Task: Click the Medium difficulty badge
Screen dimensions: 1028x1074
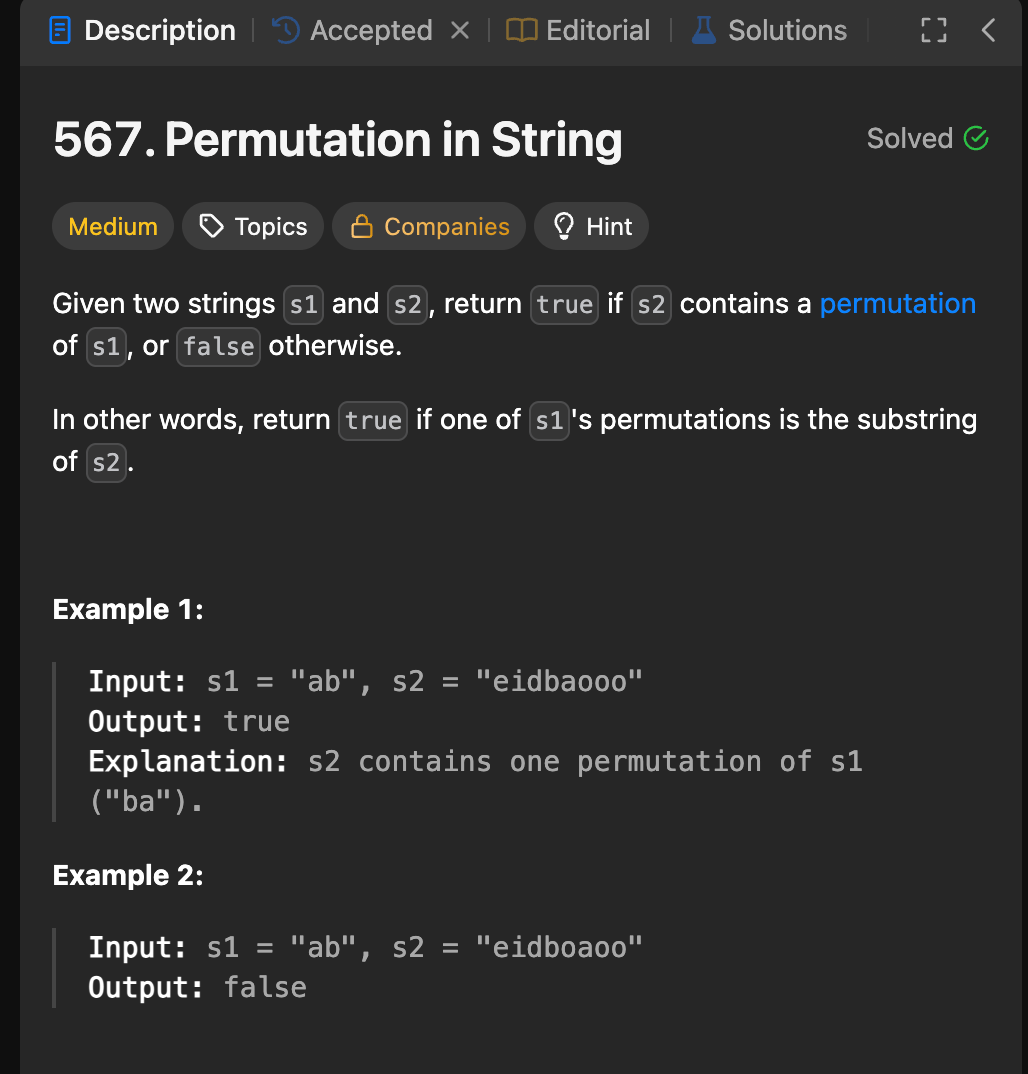Action: point(113,226)
